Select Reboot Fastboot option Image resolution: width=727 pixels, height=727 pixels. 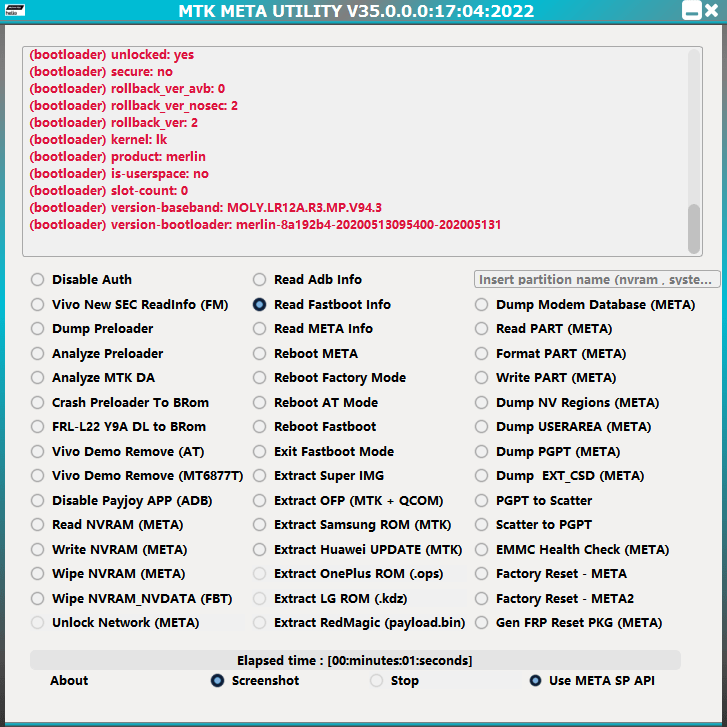point(260,427)
